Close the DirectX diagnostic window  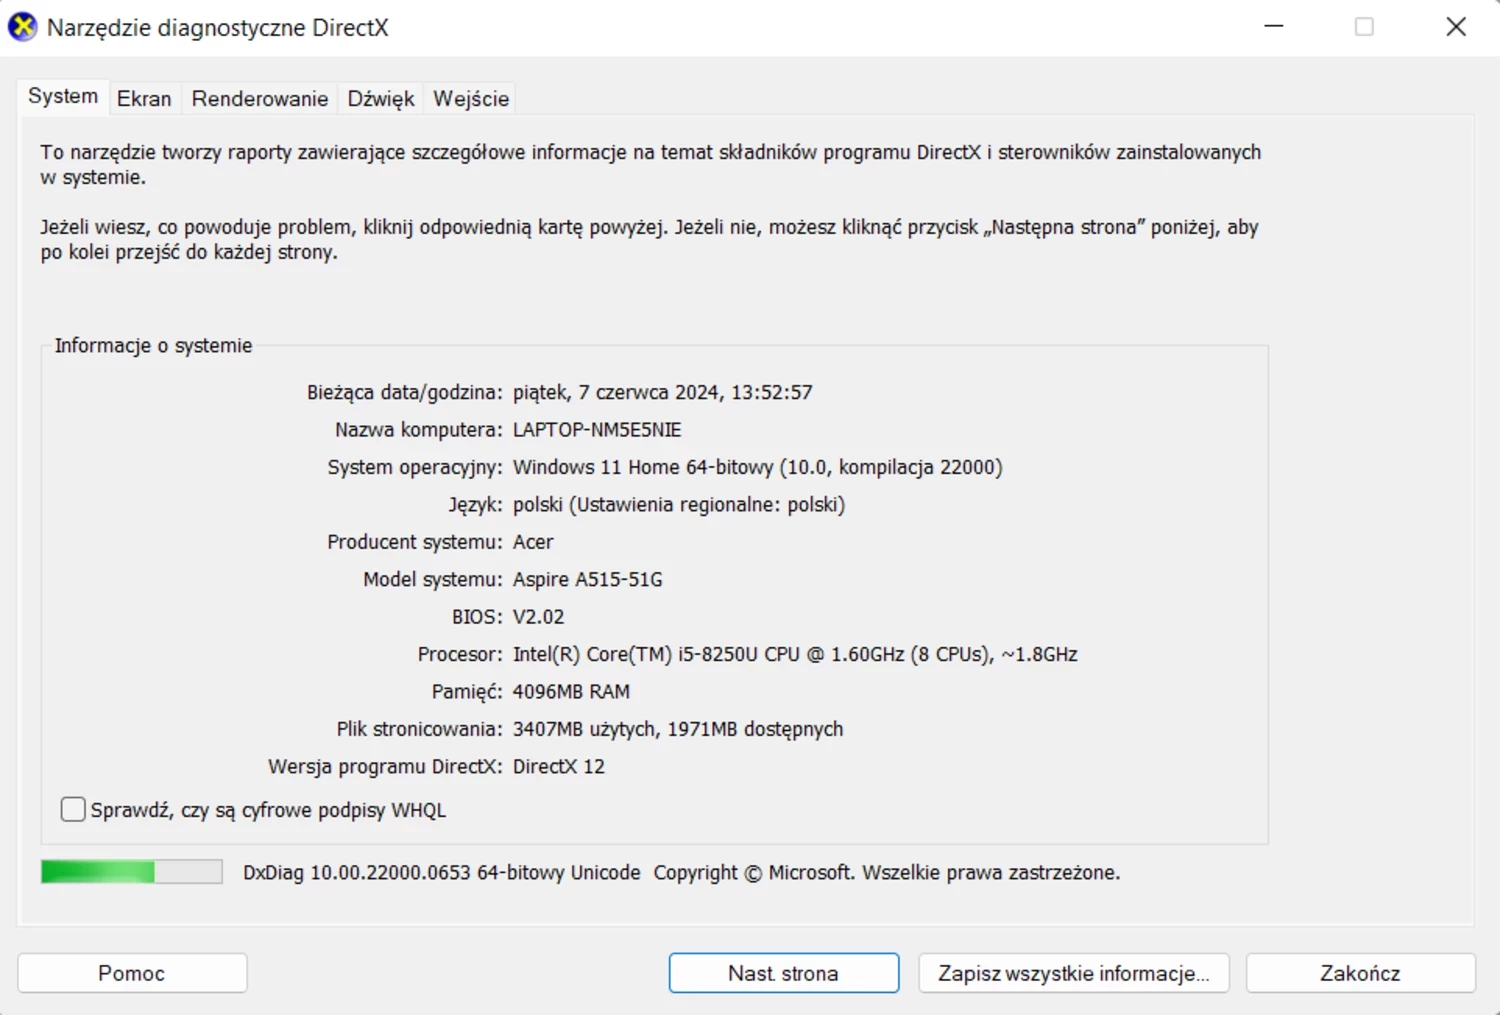(x=1456, y=27)
